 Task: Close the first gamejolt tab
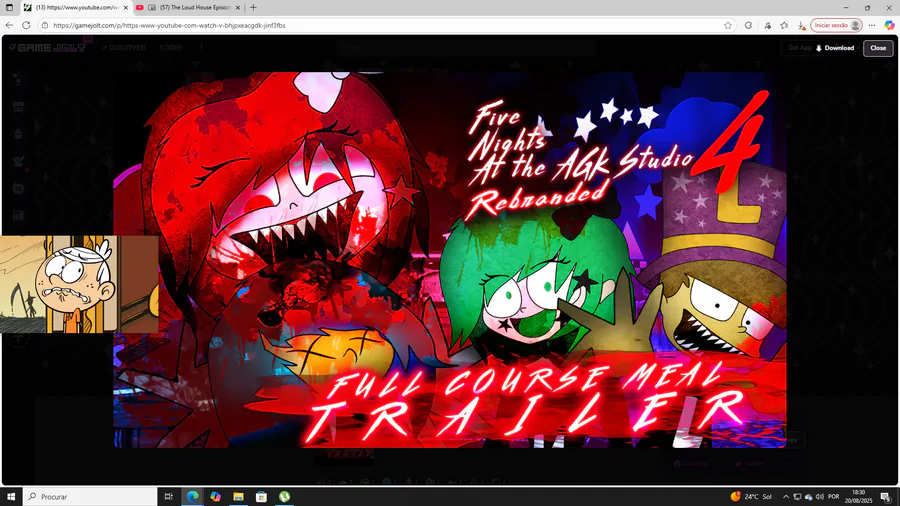[x=126, y=7]
